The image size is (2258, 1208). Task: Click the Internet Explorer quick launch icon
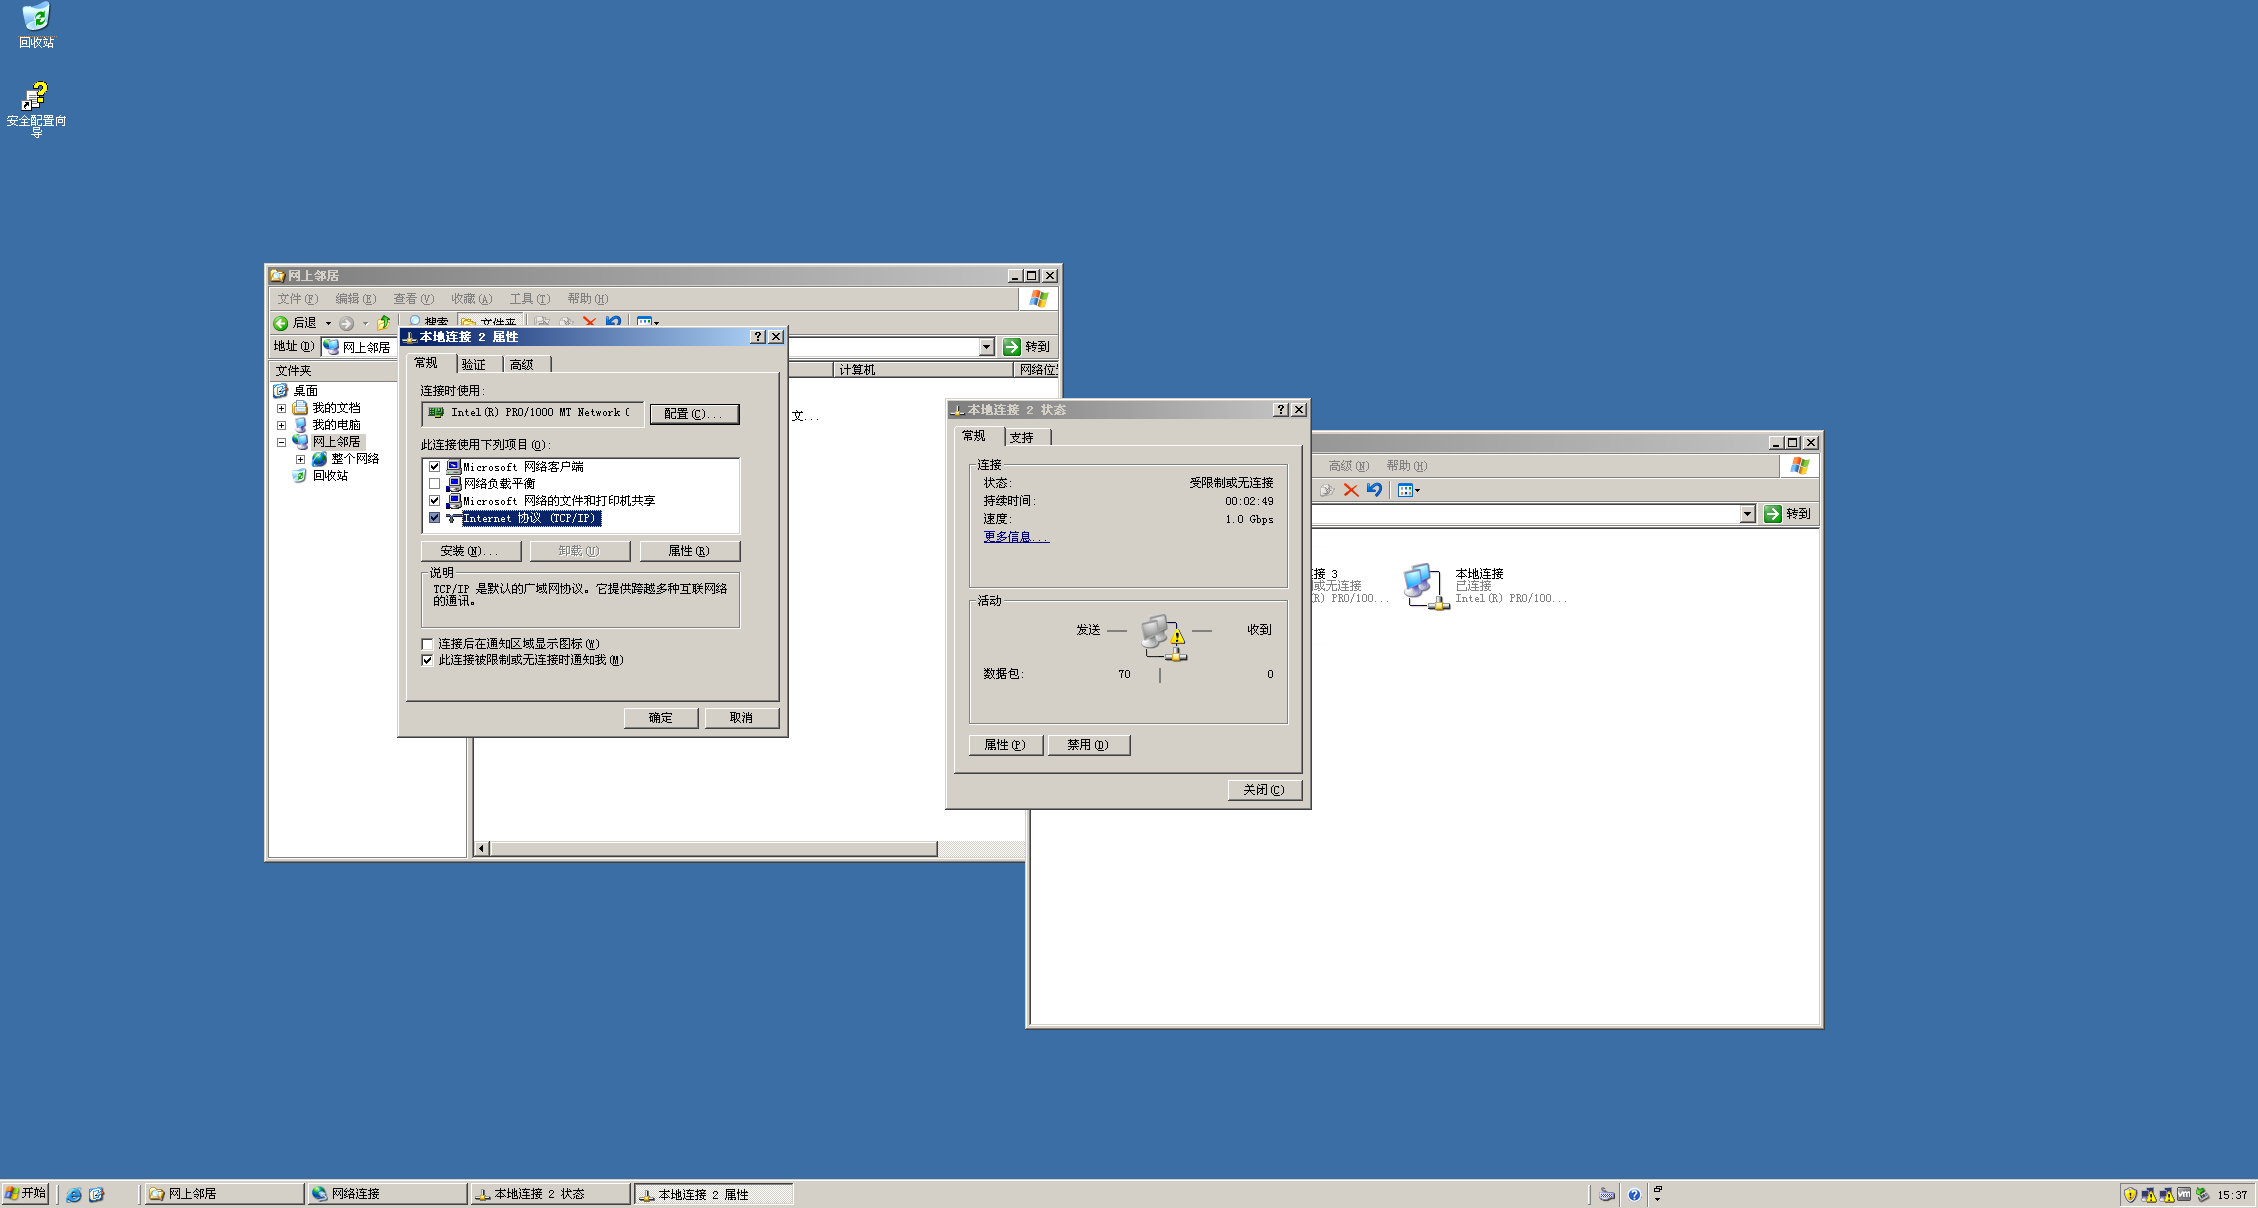pos(74,1194)
